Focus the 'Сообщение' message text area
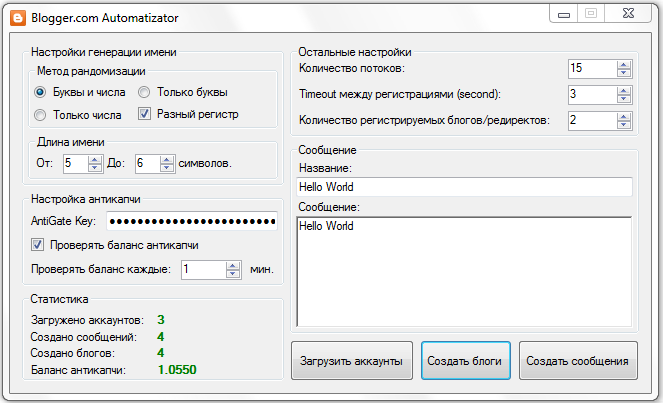The width and height of the screenshot is (663, 403). (x=464, y=271)
